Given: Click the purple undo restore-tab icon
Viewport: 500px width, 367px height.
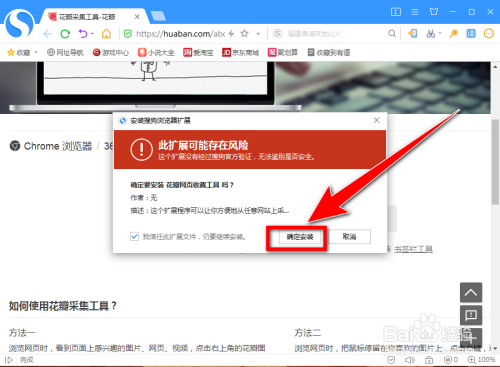Looking at the screenshot, I should click(x=83, y=34).
